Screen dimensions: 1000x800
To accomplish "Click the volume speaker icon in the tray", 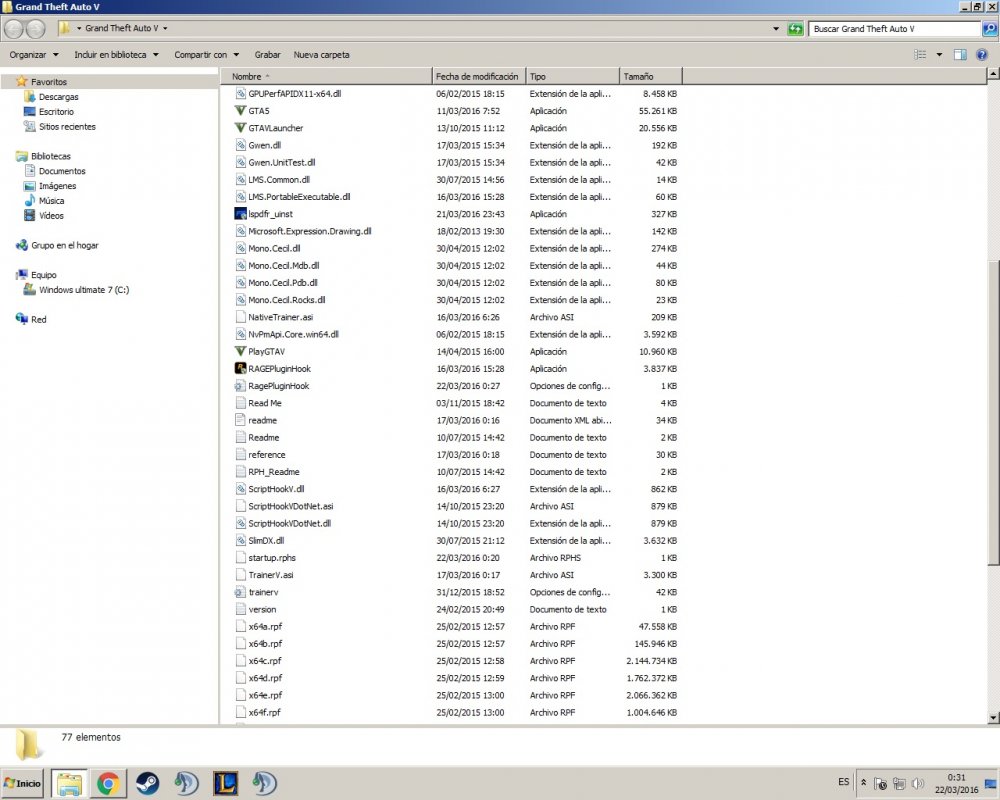I will click(916, 783).
